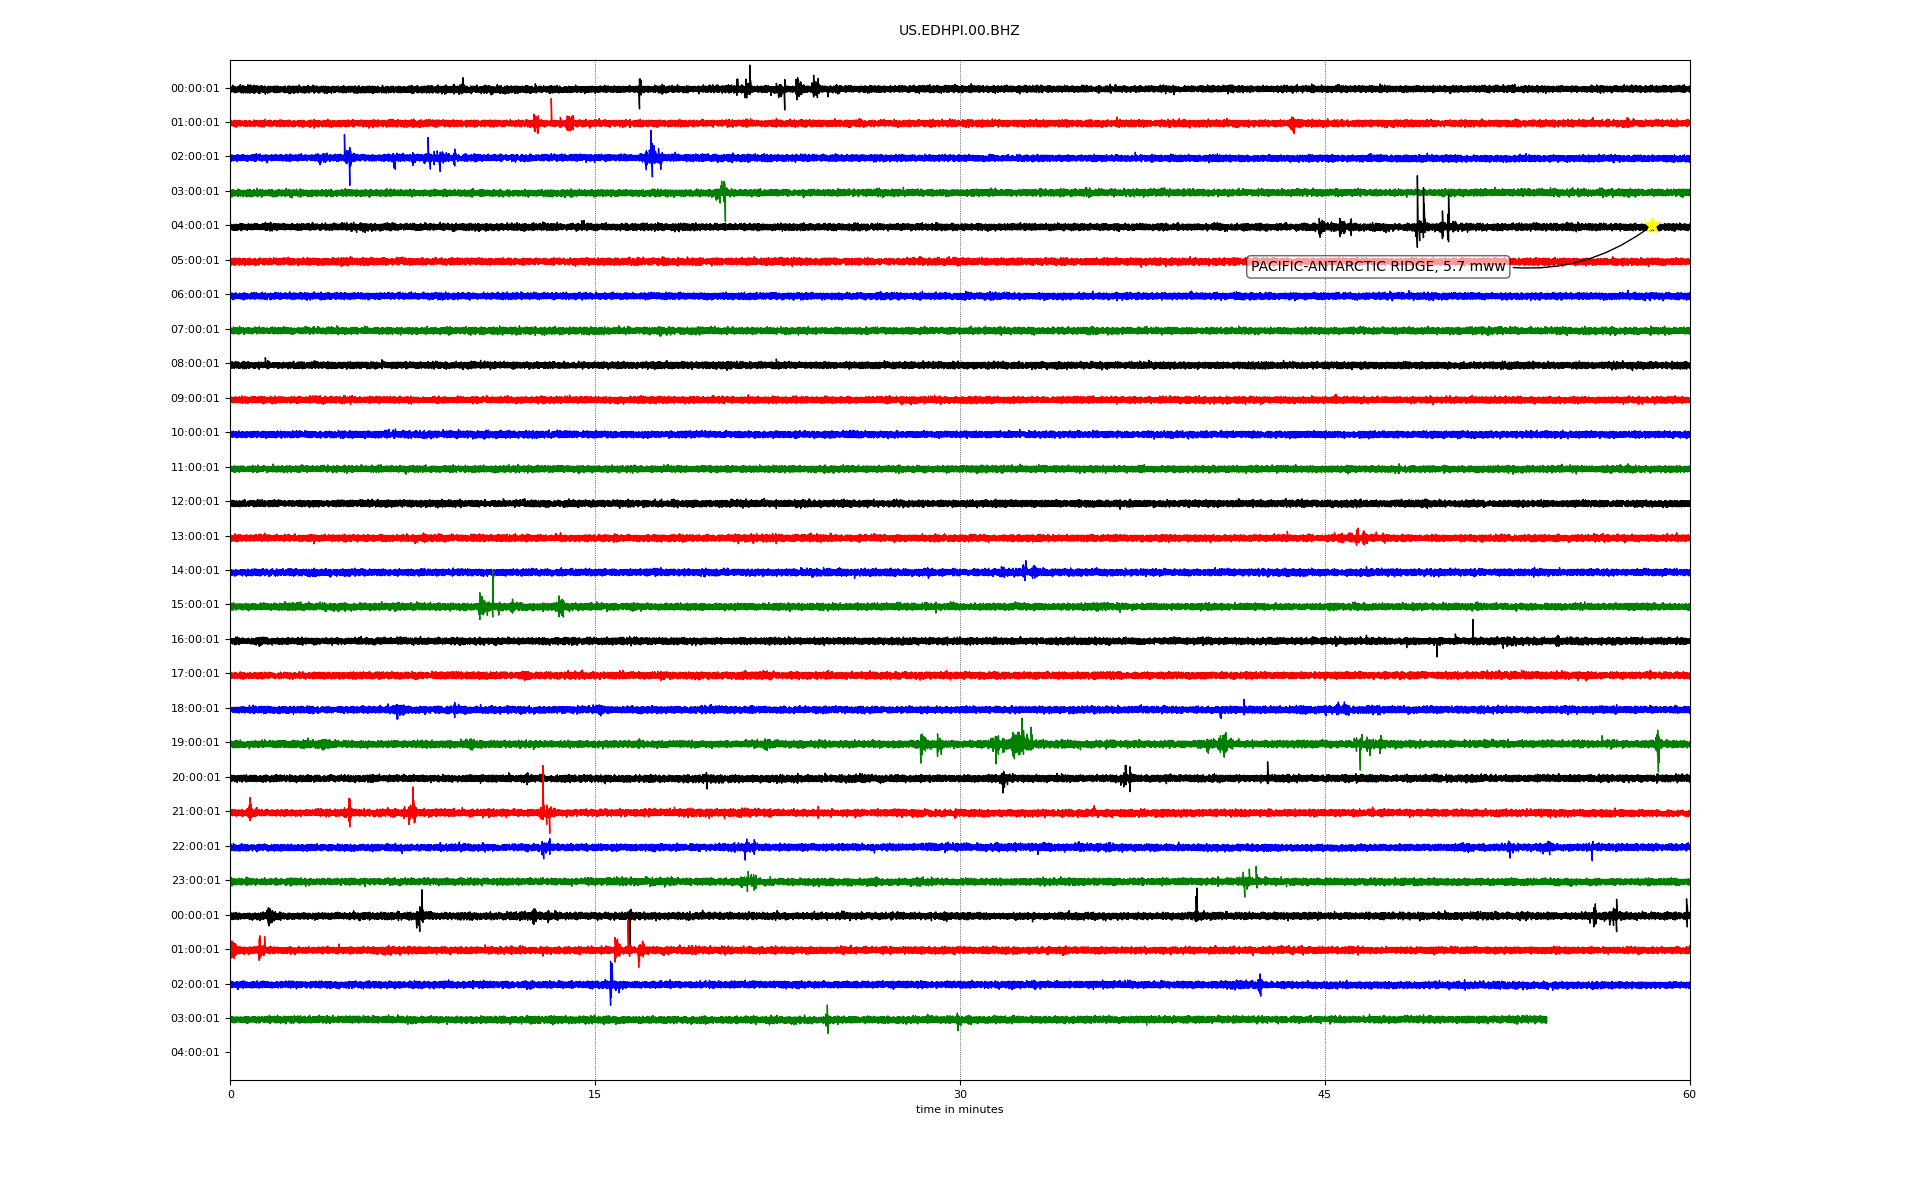Screen dimensions: 1920x1200
Task: Click the 06:00:01 row label
Action: [195, 295]
